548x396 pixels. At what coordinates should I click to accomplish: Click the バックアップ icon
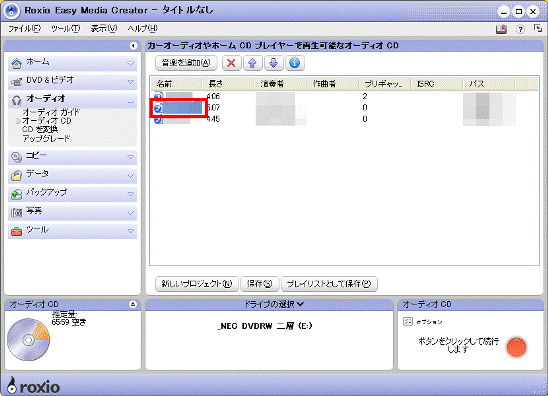point(16,194)
